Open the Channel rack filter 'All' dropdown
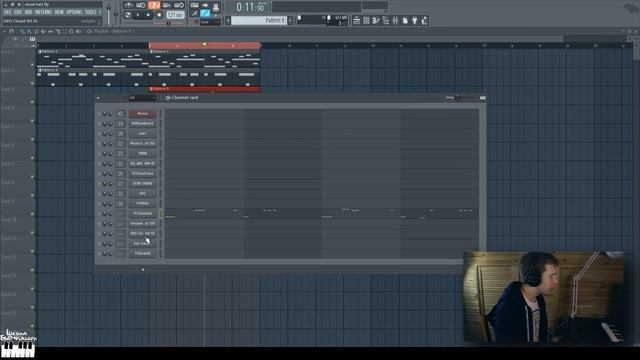Image resolution: width=640 pixels, height=360 pixels. click(142, 98)
